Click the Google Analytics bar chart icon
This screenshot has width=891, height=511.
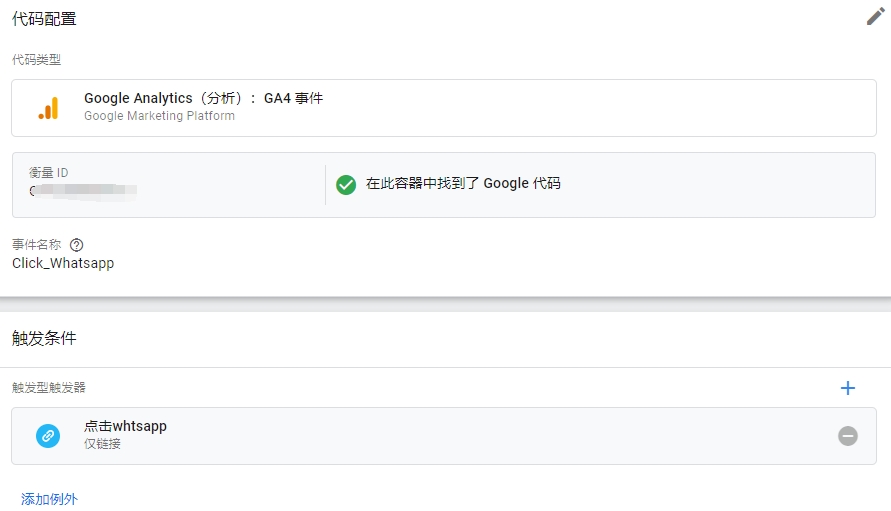pyautogui.click(x=48, y=108)
